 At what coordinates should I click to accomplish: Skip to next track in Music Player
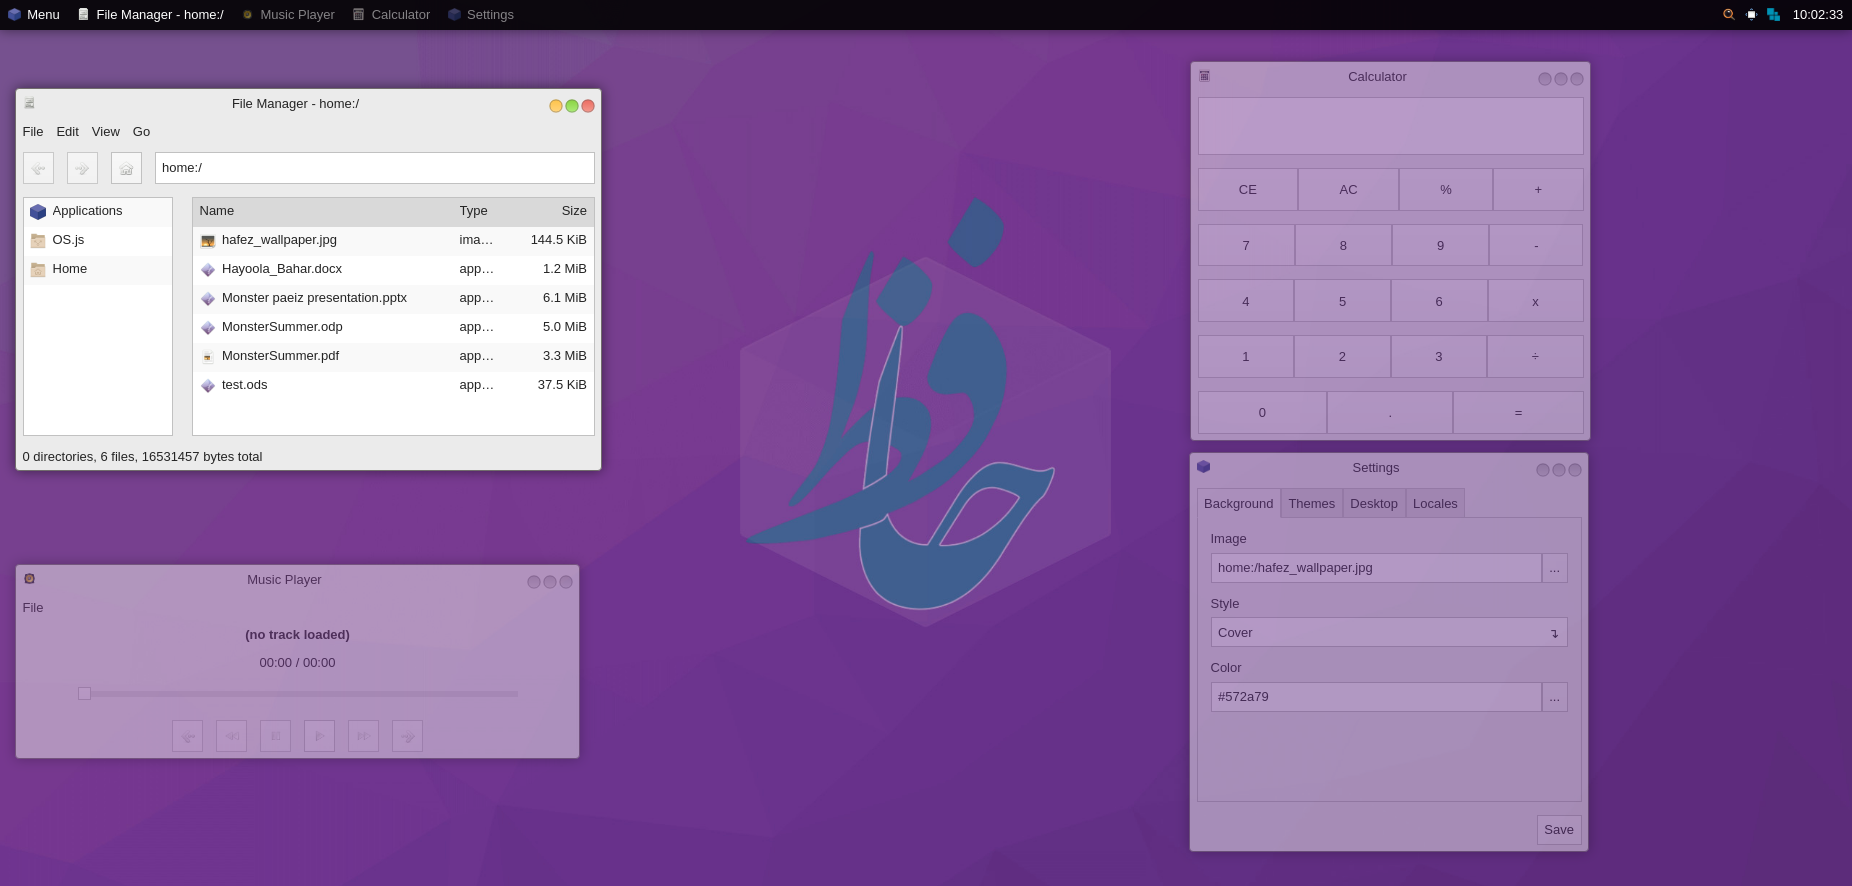click(x=407, y=736)
